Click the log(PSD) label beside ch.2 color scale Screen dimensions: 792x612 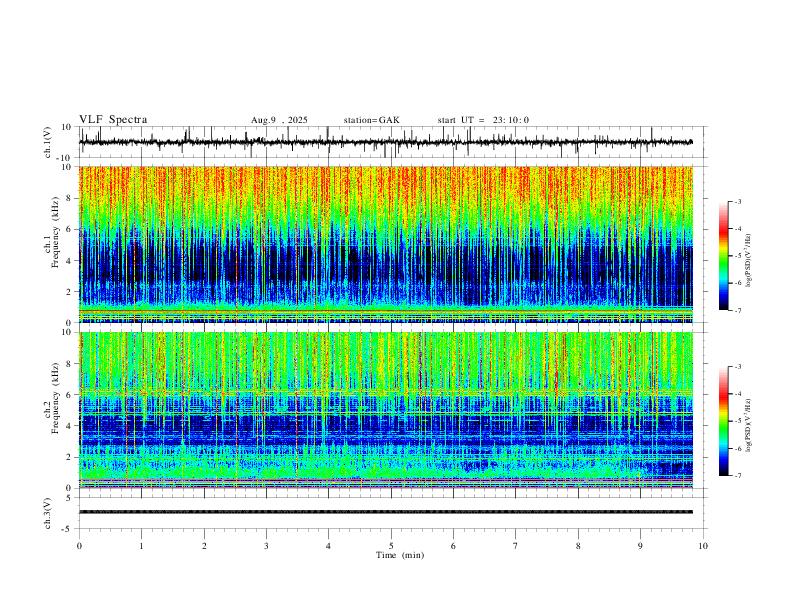click(x=749, y=426)
